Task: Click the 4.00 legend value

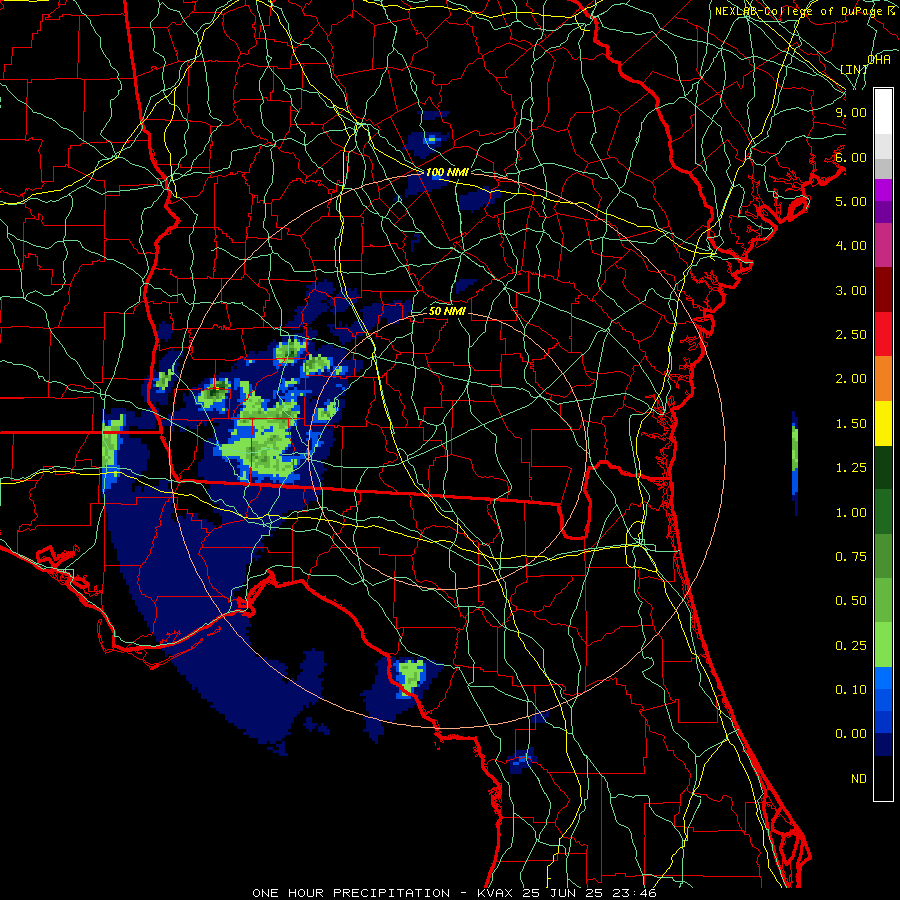Action: [x=851, y=246]
